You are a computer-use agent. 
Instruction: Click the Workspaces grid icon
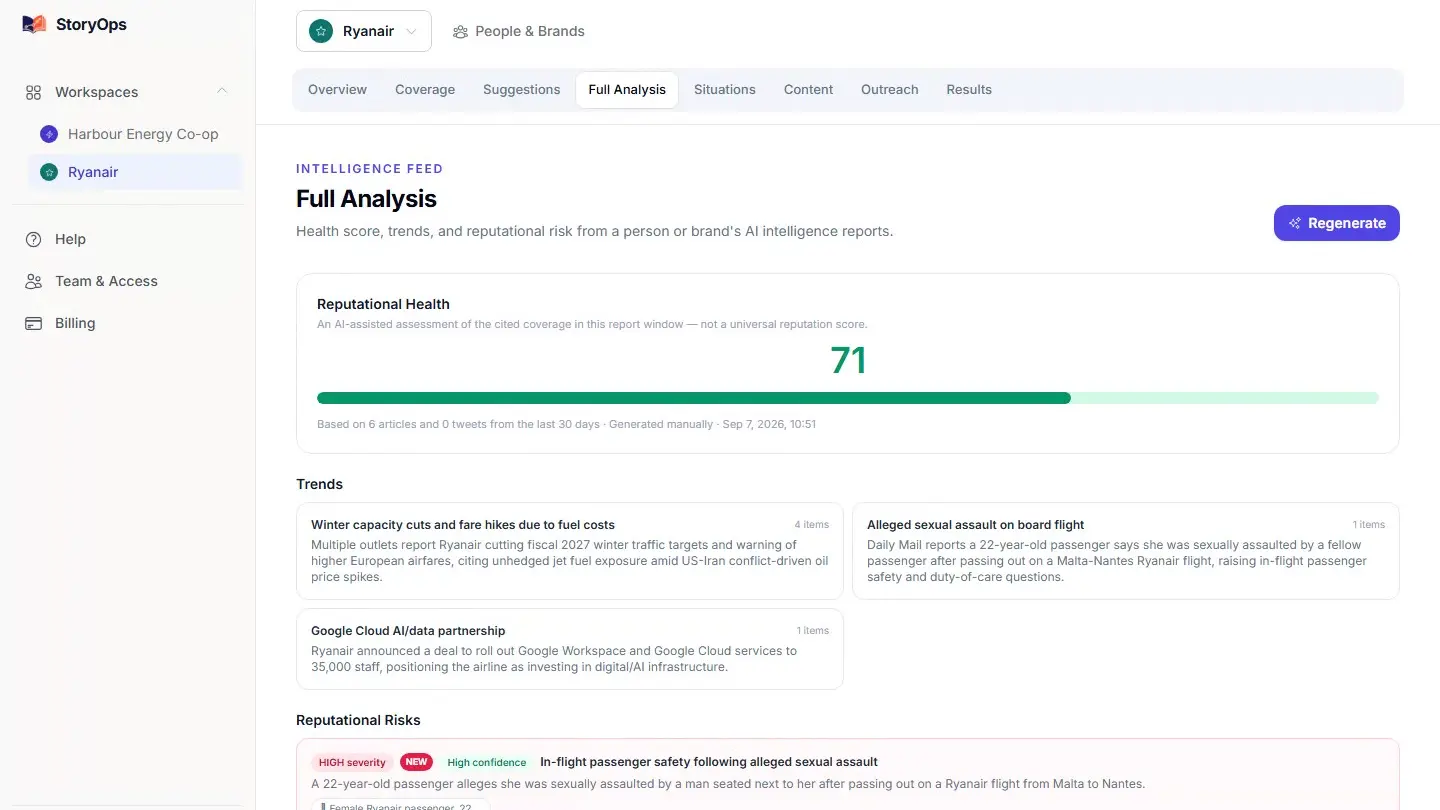[x=33, y=92]
